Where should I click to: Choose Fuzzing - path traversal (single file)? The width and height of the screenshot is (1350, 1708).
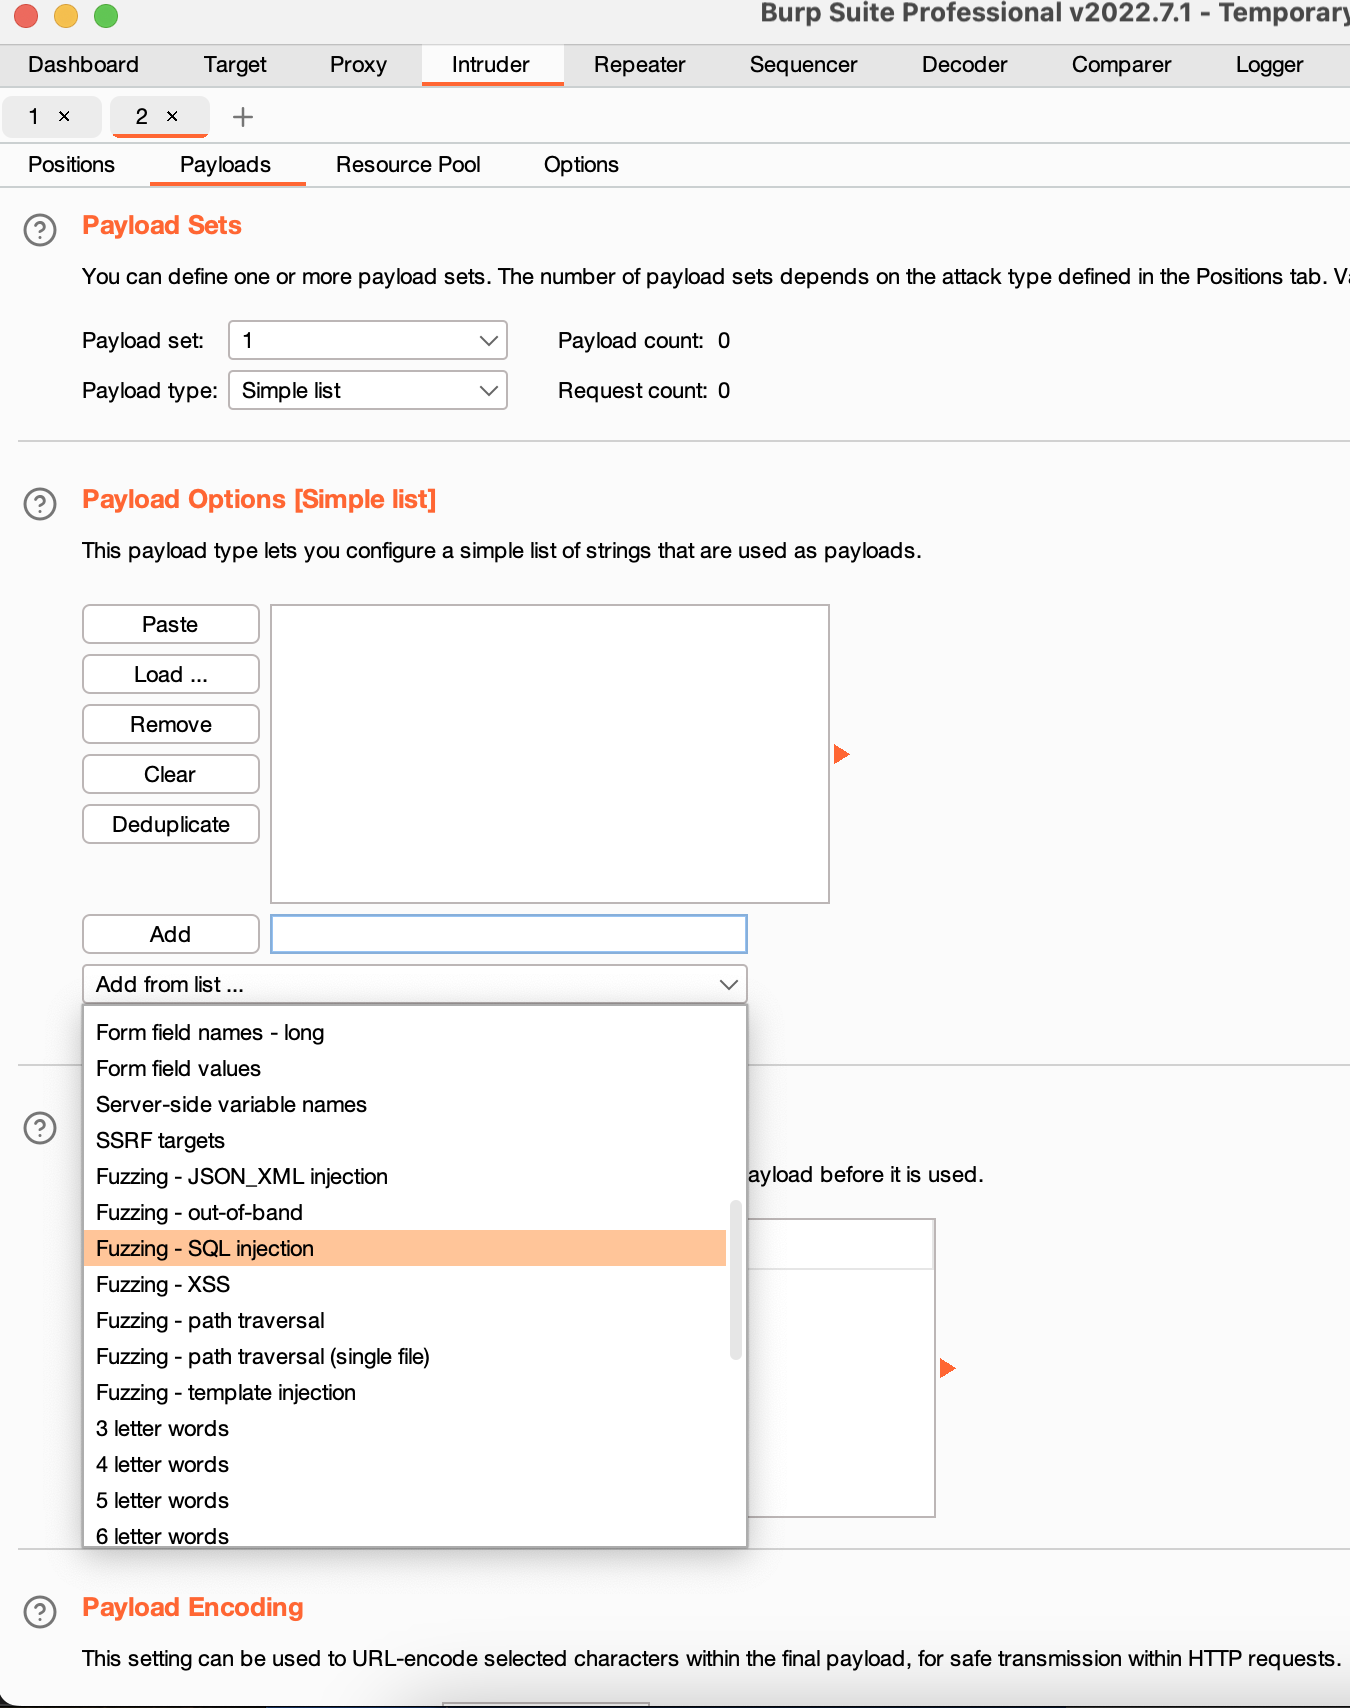[406, 1356]
